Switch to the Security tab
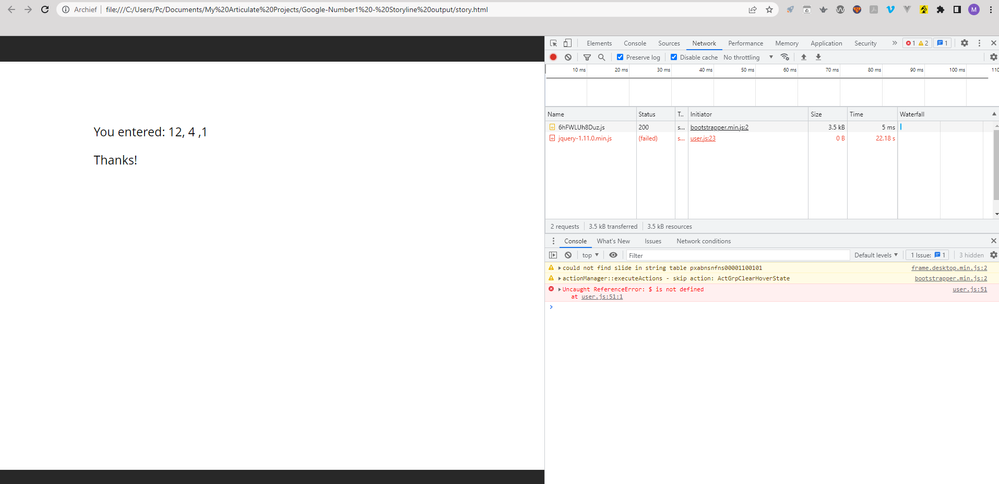The image size is (999, 484). (x=865, y=43)
